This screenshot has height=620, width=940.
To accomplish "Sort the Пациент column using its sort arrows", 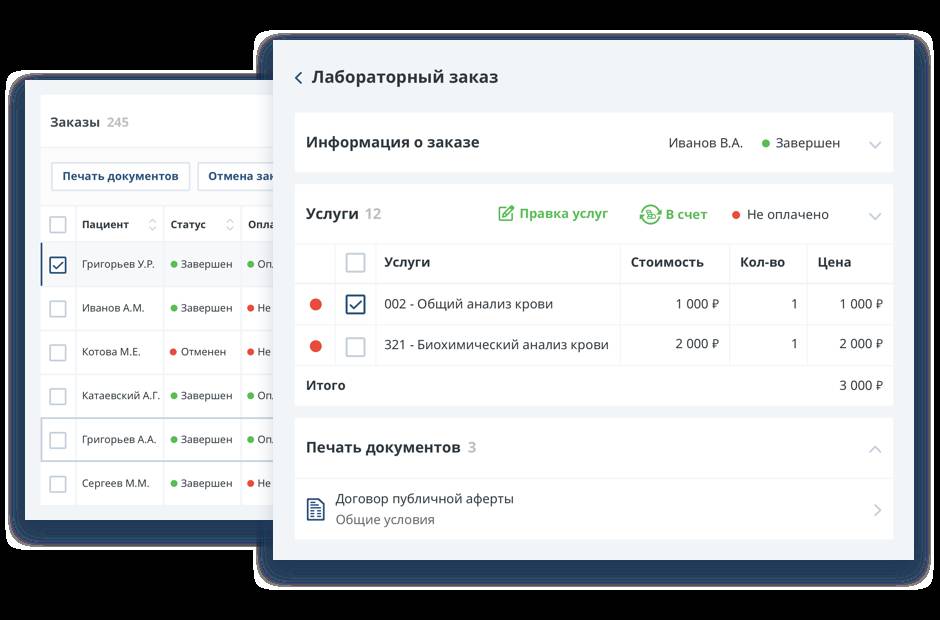I will (x=151, y=224).
